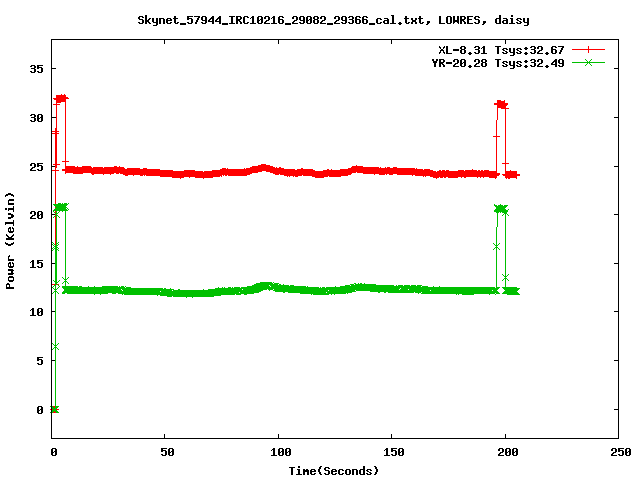The height and width of the screenshot is (480, 640).
Task: Click the red XL bump near 95 seconds
Action: (x=264, y=168)
